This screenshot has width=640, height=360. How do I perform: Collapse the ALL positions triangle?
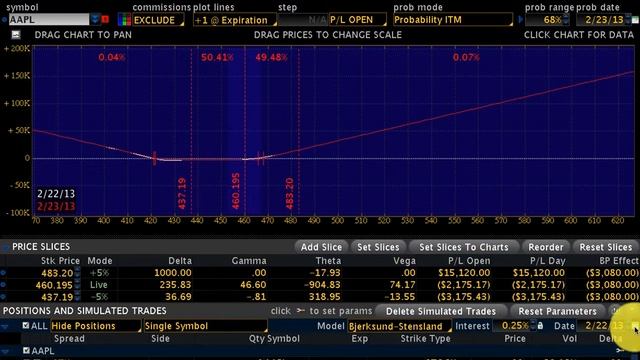point(5,327)
